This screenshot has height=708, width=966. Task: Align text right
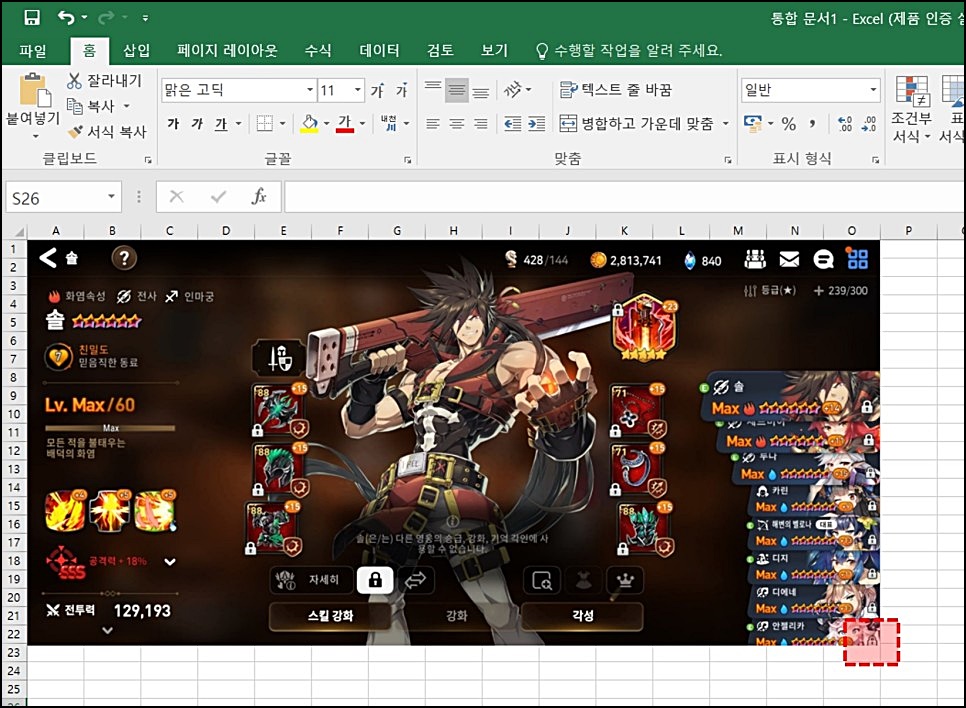pyautogui.click(x=481, y=124)
